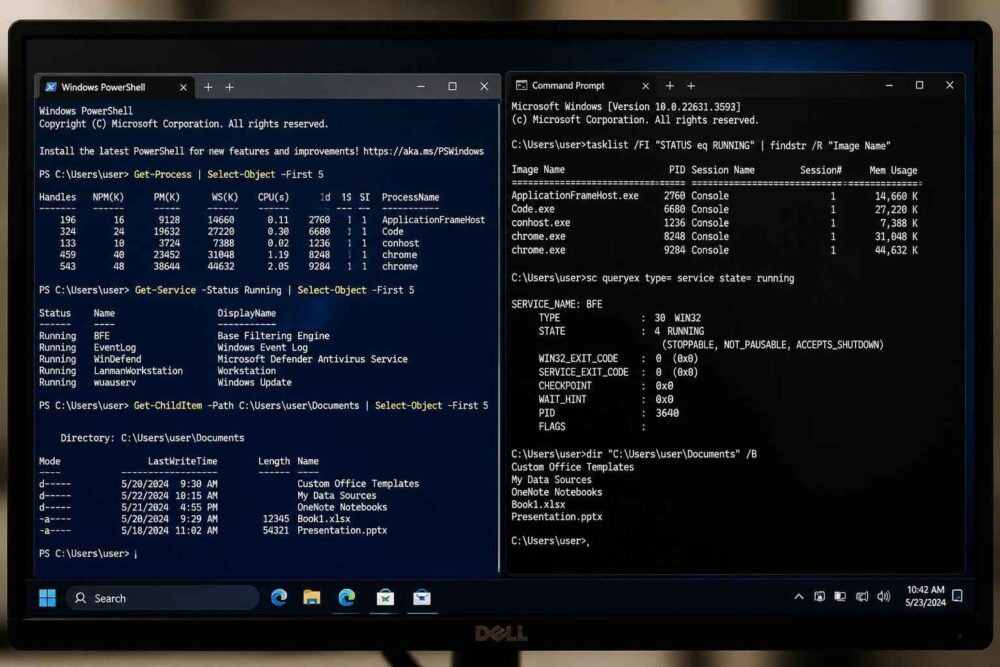Click the 54321 length value
1000x667 pixels.
click(276, 530)
